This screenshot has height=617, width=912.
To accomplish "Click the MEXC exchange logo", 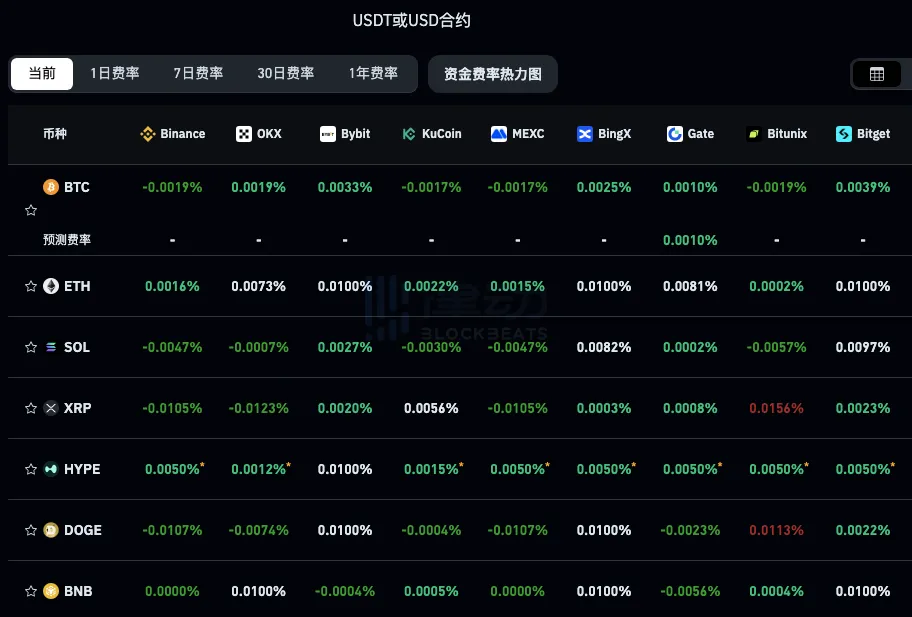I will [x=499, y=134].
